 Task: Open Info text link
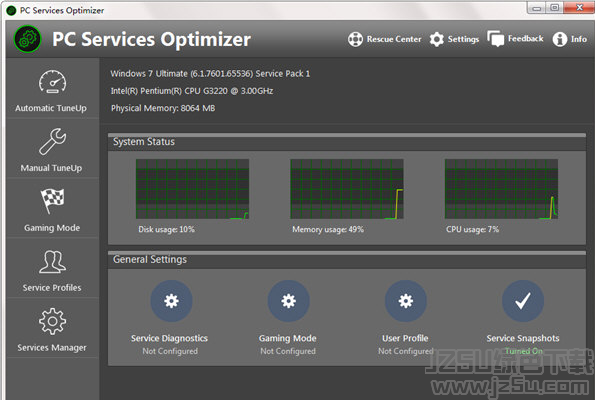pos(579,39)
